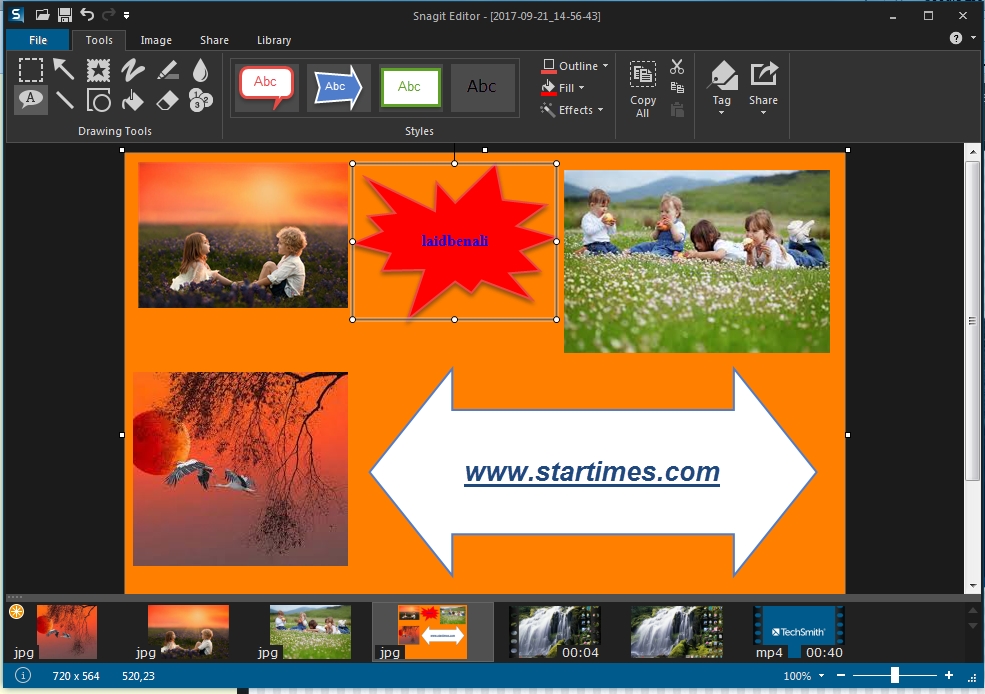Open the Library tab
985x694 pixels.
point(273,40)
